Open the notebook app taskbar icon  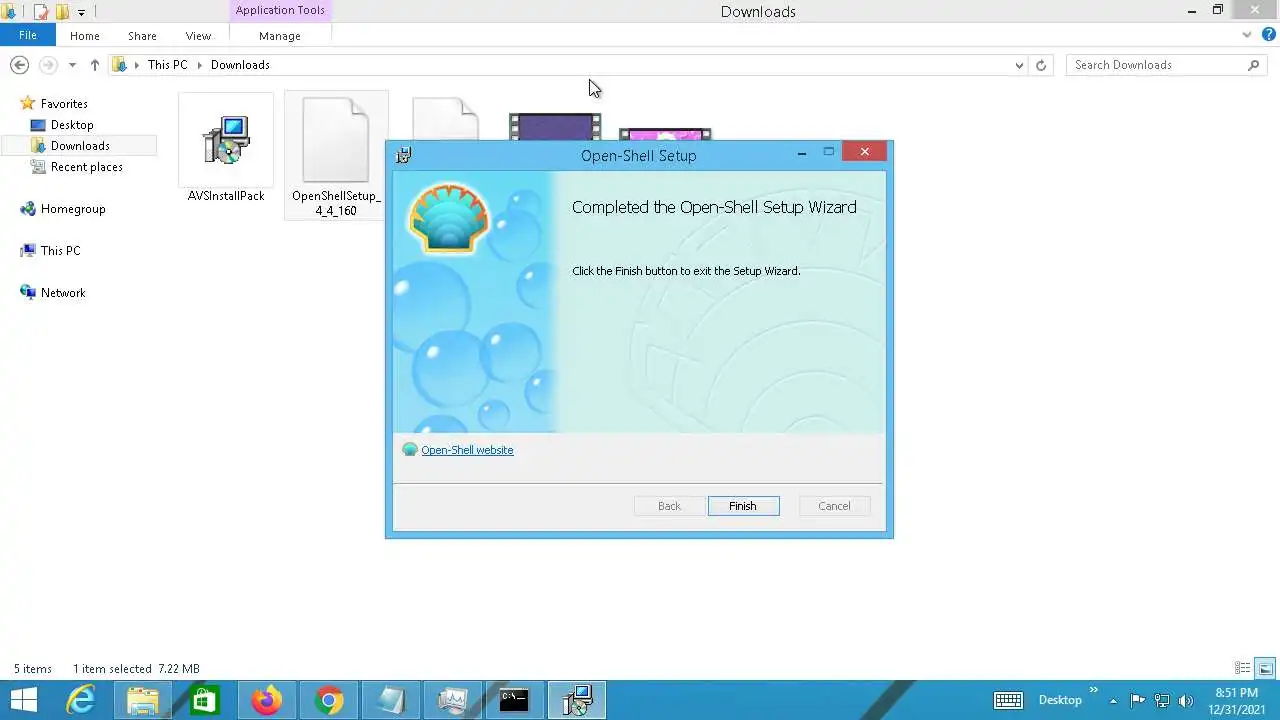click(x=390, y=700)
